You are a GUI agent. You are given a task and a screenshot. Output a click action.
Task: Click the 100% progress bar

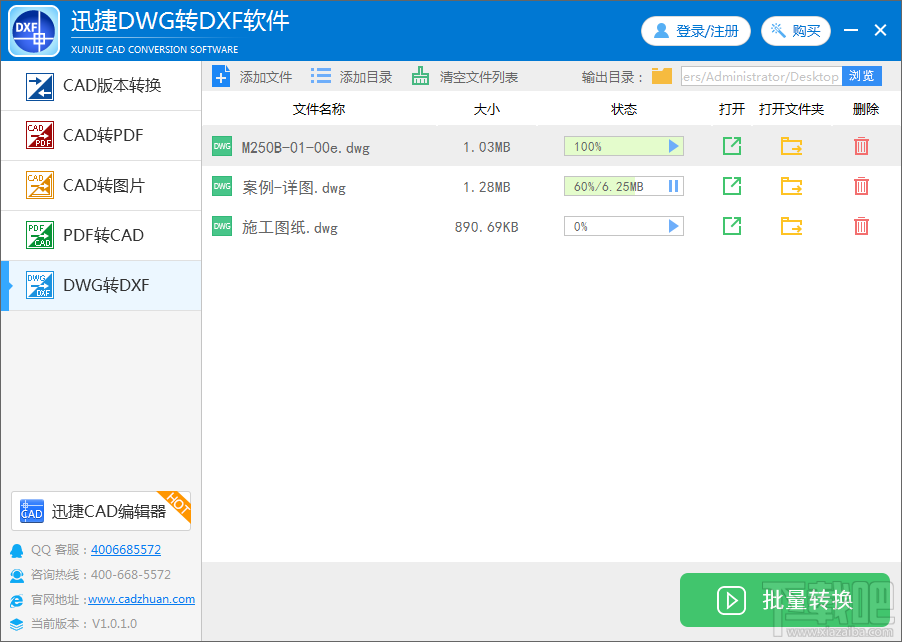pos(624,146)
